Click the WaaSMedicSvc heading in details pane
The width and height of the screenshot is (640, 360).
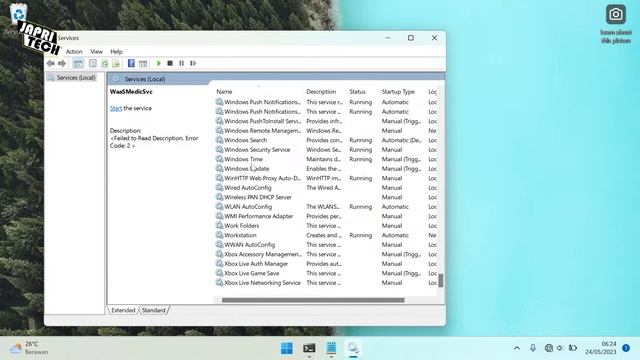(x=131, y=92)
